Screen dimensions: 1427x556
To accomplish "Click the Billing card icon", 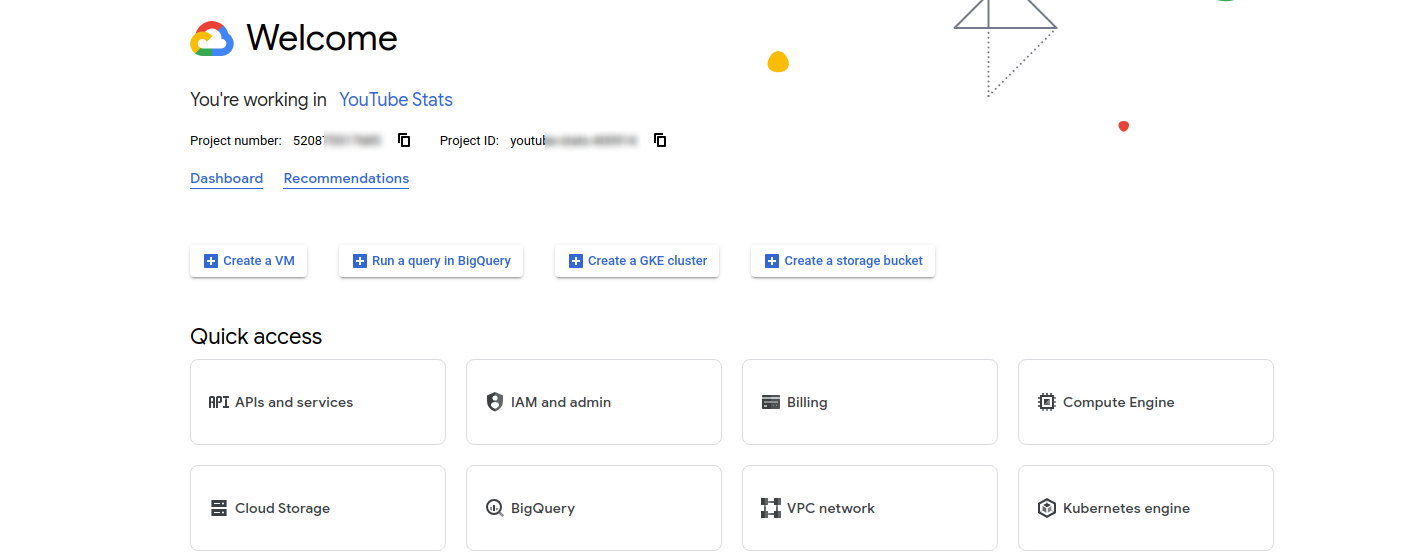I will (x=770, y=402).
